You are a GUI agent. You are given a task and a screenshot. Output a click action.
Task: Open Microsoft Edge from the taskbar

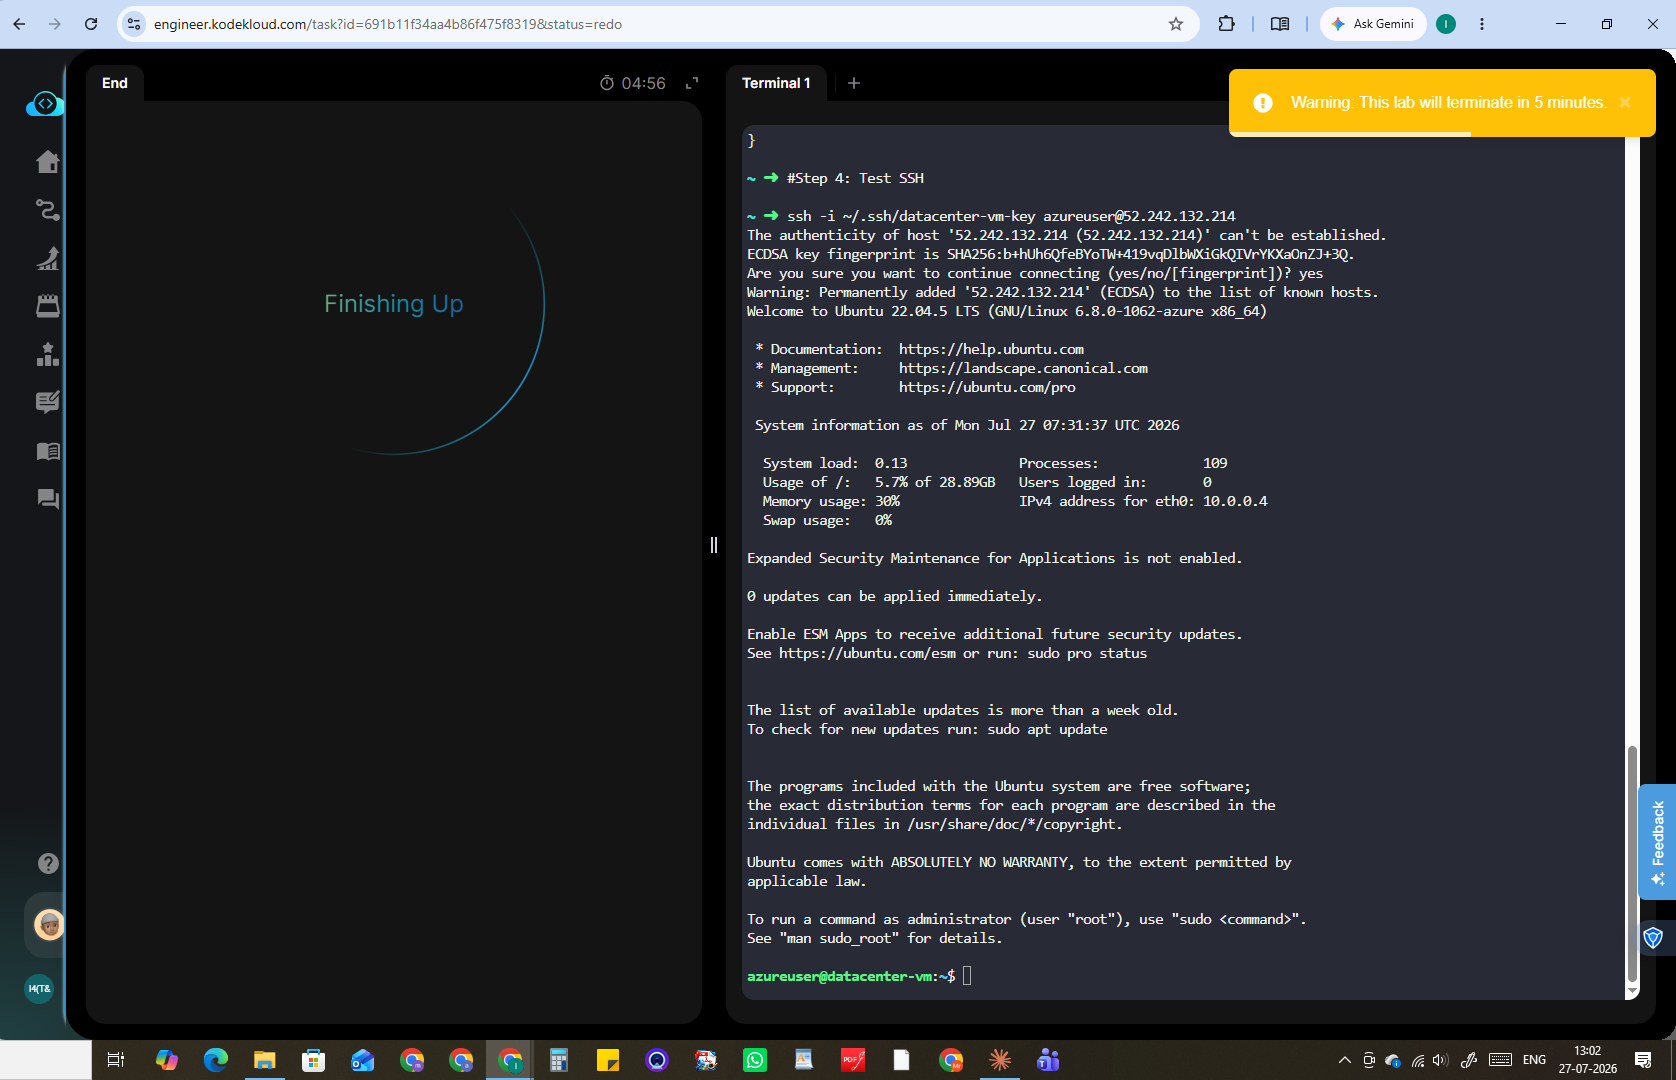click(x=215, y=1060)
